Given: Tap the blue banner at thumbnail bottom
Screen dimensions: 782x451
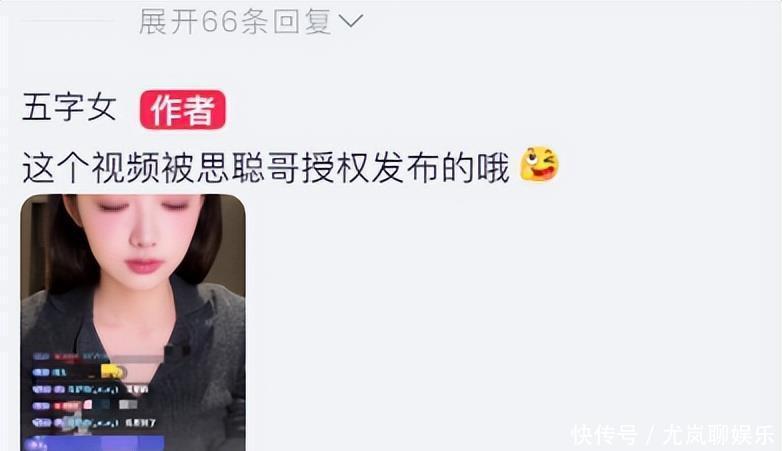Looking at the screenshot, I should [92, 443].
